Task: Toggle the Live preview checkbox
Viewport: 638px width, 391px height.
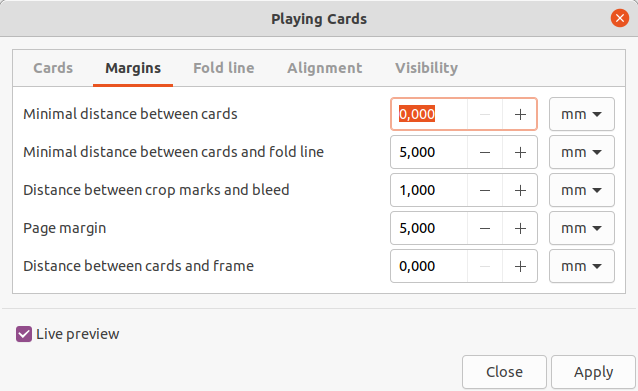Action: pos(24,334)
